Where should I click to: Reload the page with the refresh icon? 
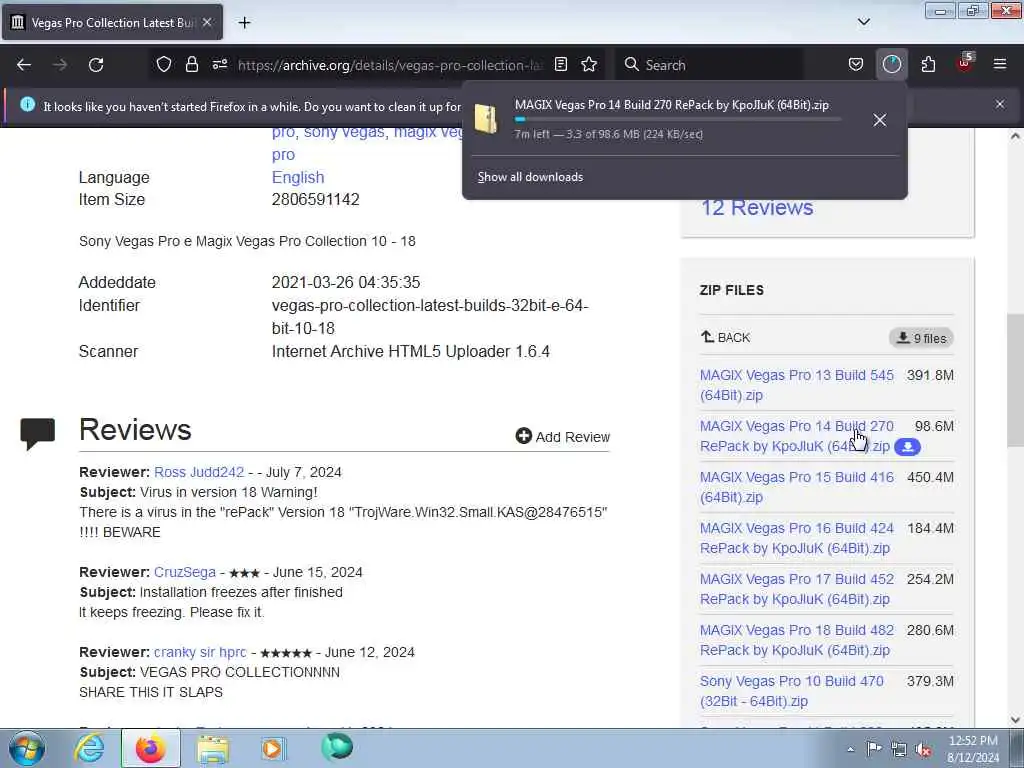(96, 65)
